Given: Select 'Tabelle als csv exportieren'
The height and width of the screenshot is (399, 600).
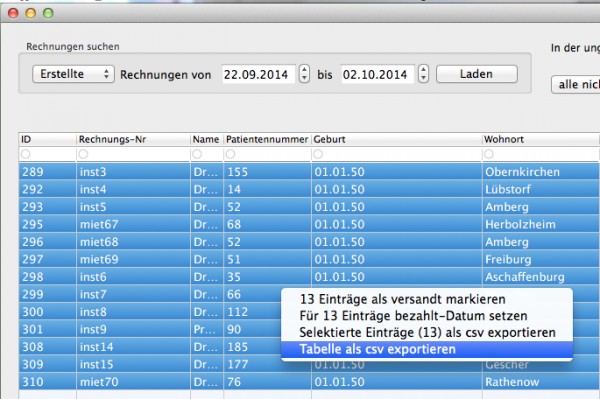Looking at the screenshot, I should tap(427, 349).
